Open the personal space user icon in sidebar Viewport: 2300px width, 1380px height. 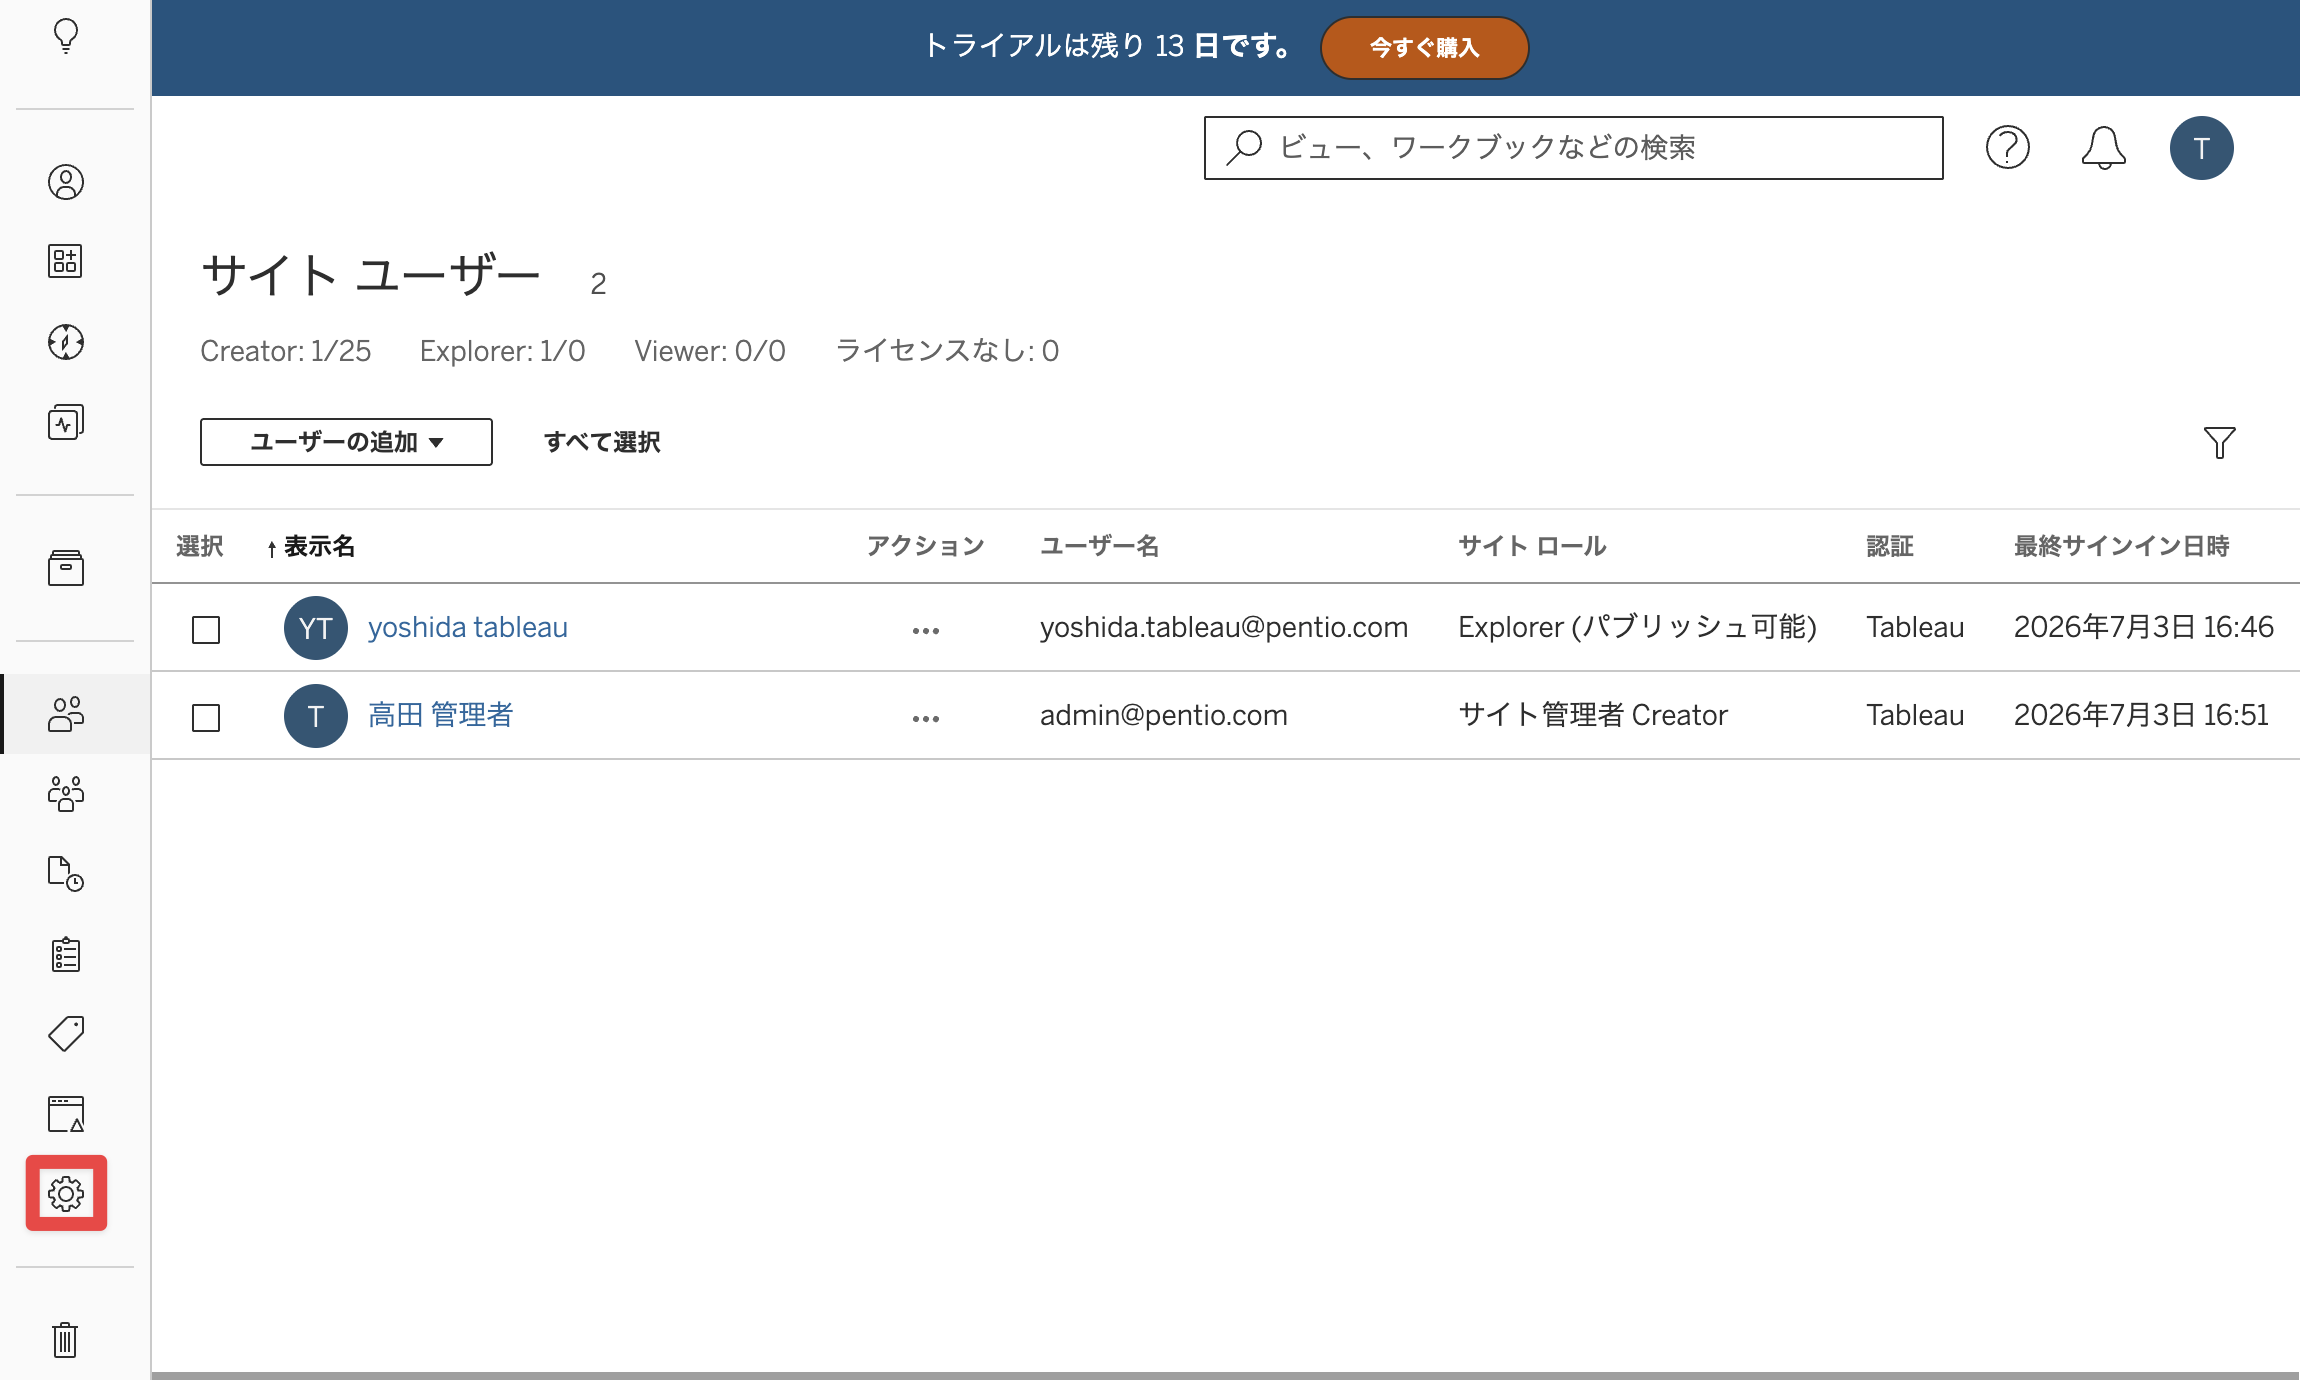pyautogui.click(x=66, y=182)
